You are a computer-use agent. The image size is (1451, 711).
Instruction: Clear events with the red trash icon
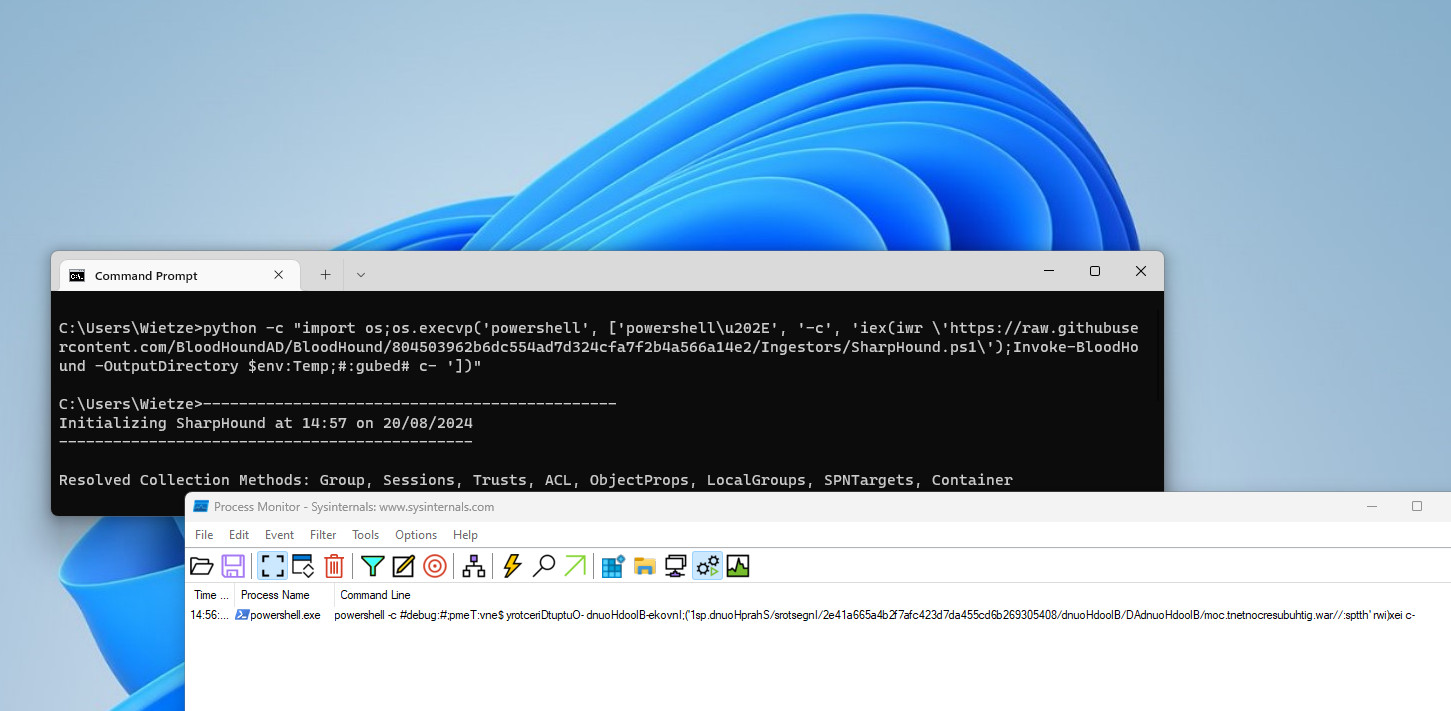(334, 566)
